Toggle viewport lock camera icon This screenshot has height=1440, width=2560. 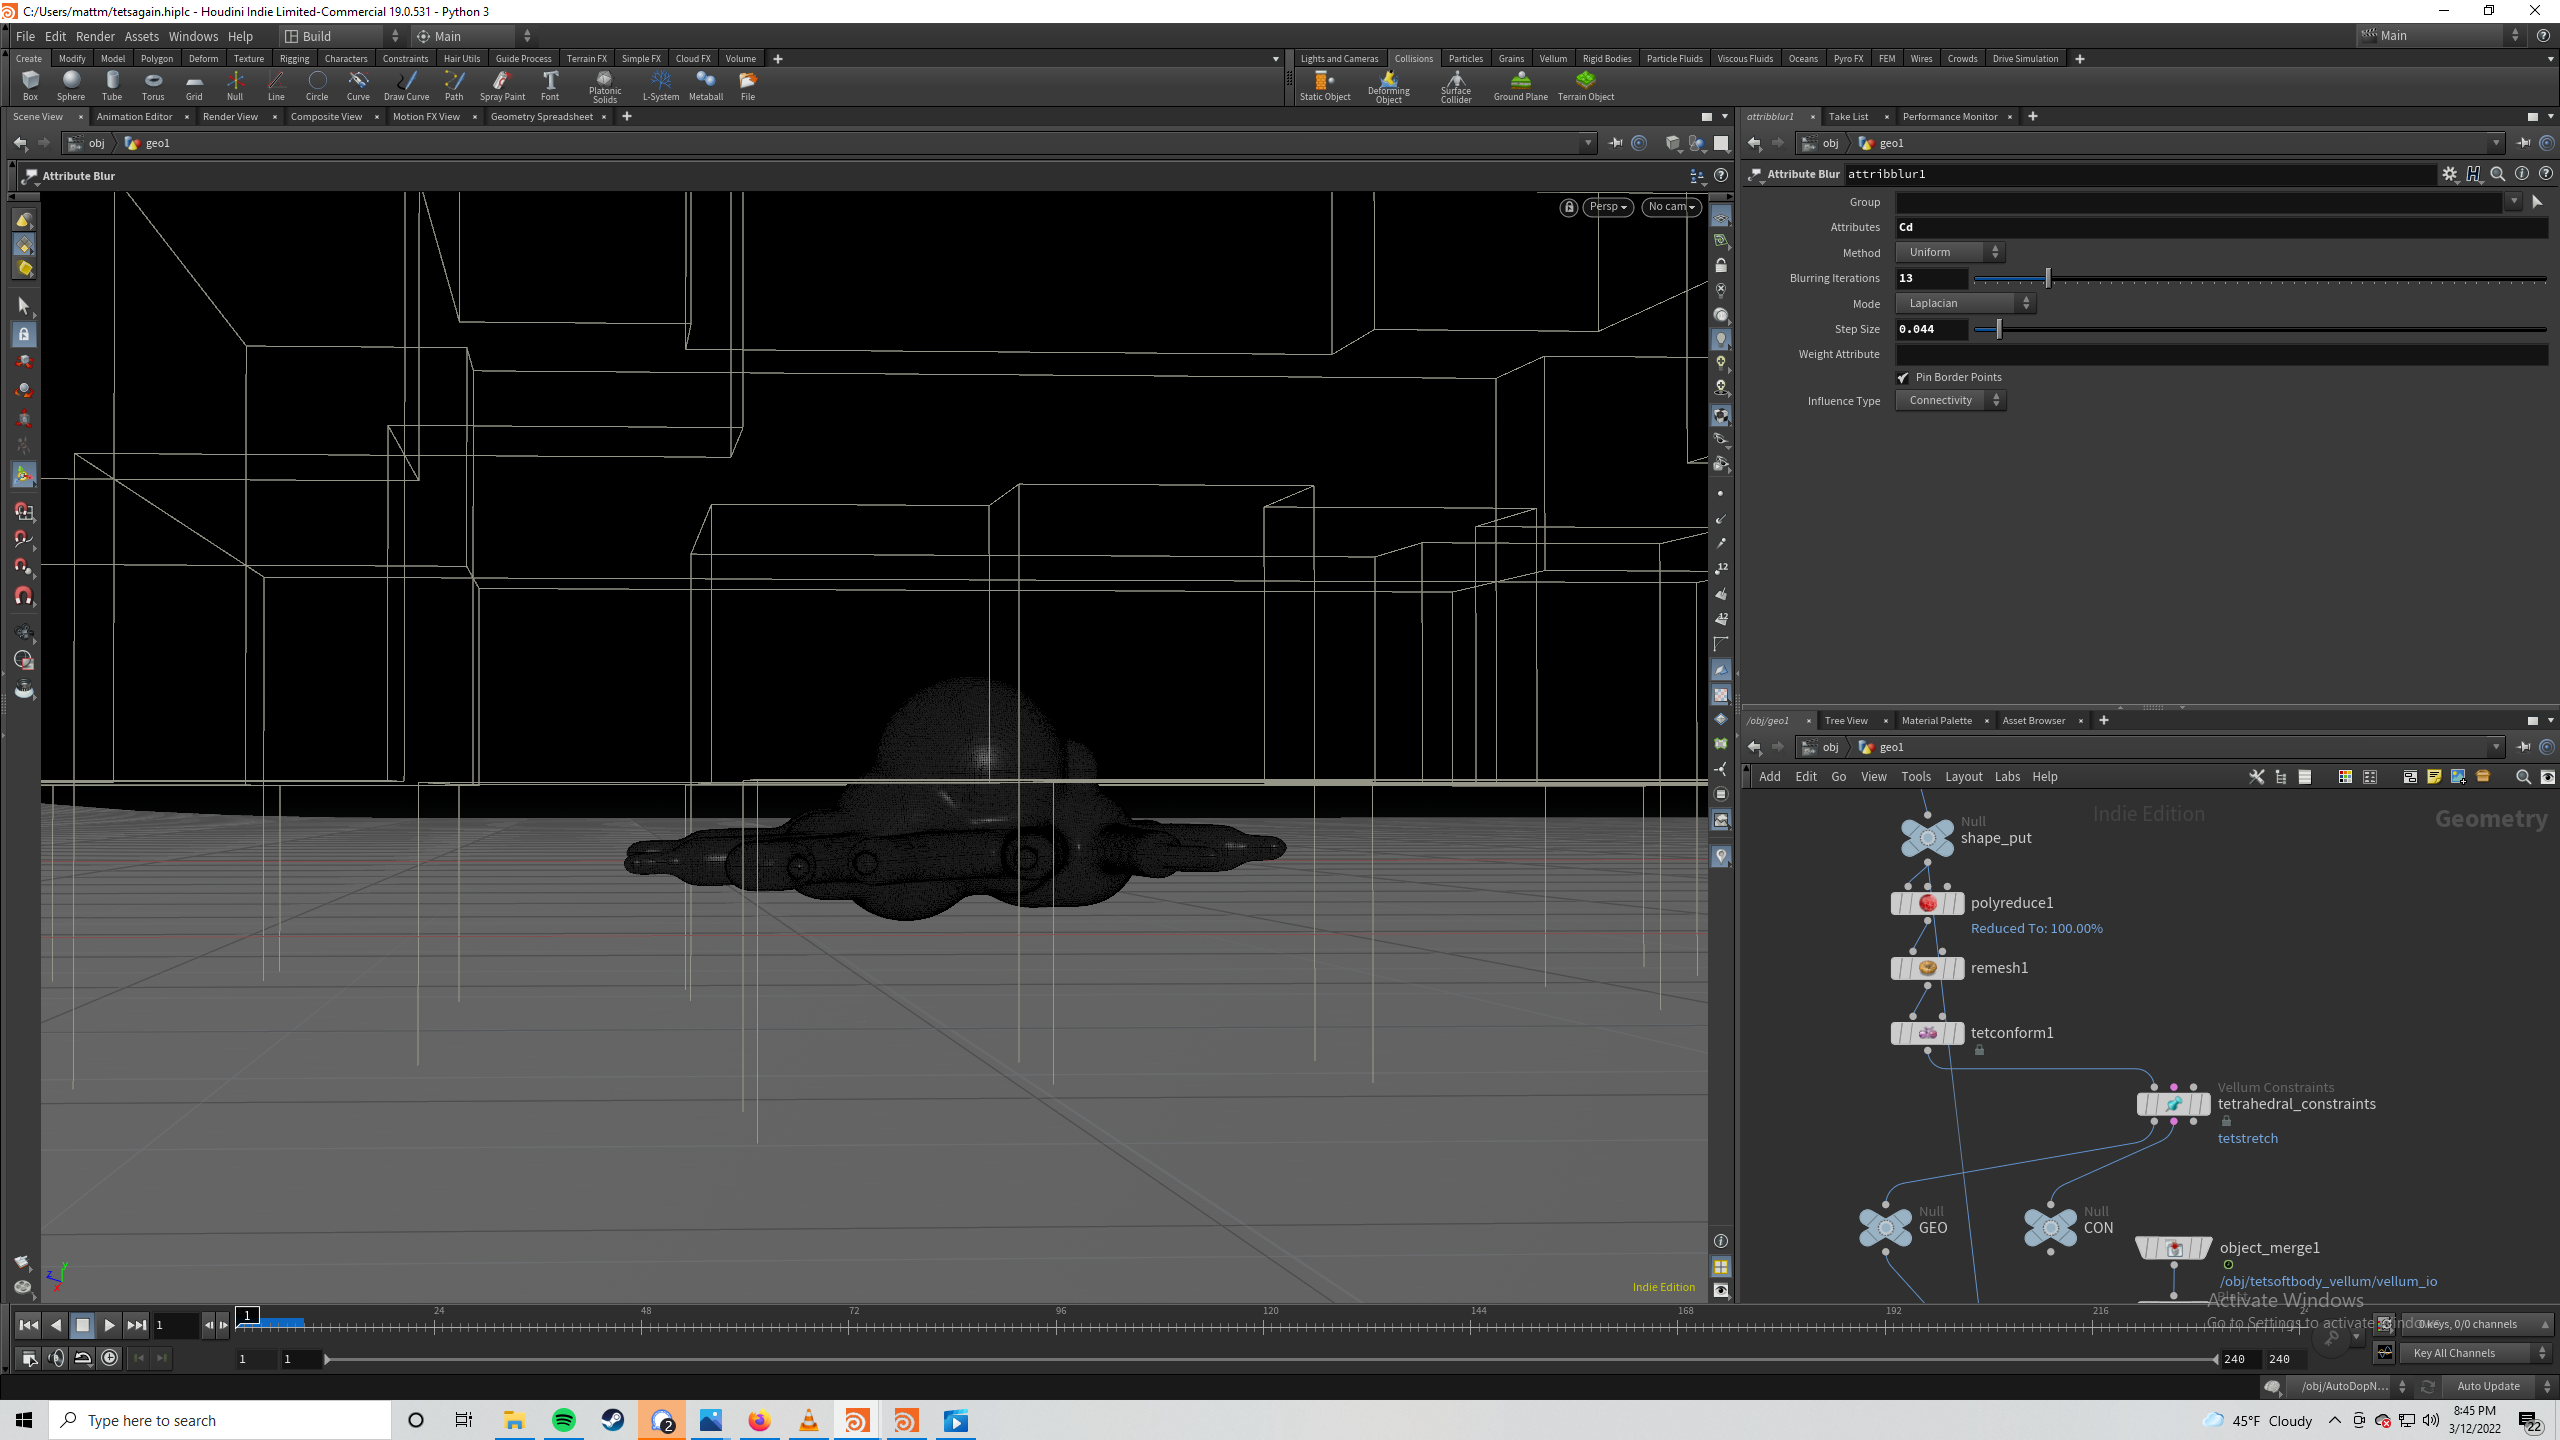[1569, 207]
